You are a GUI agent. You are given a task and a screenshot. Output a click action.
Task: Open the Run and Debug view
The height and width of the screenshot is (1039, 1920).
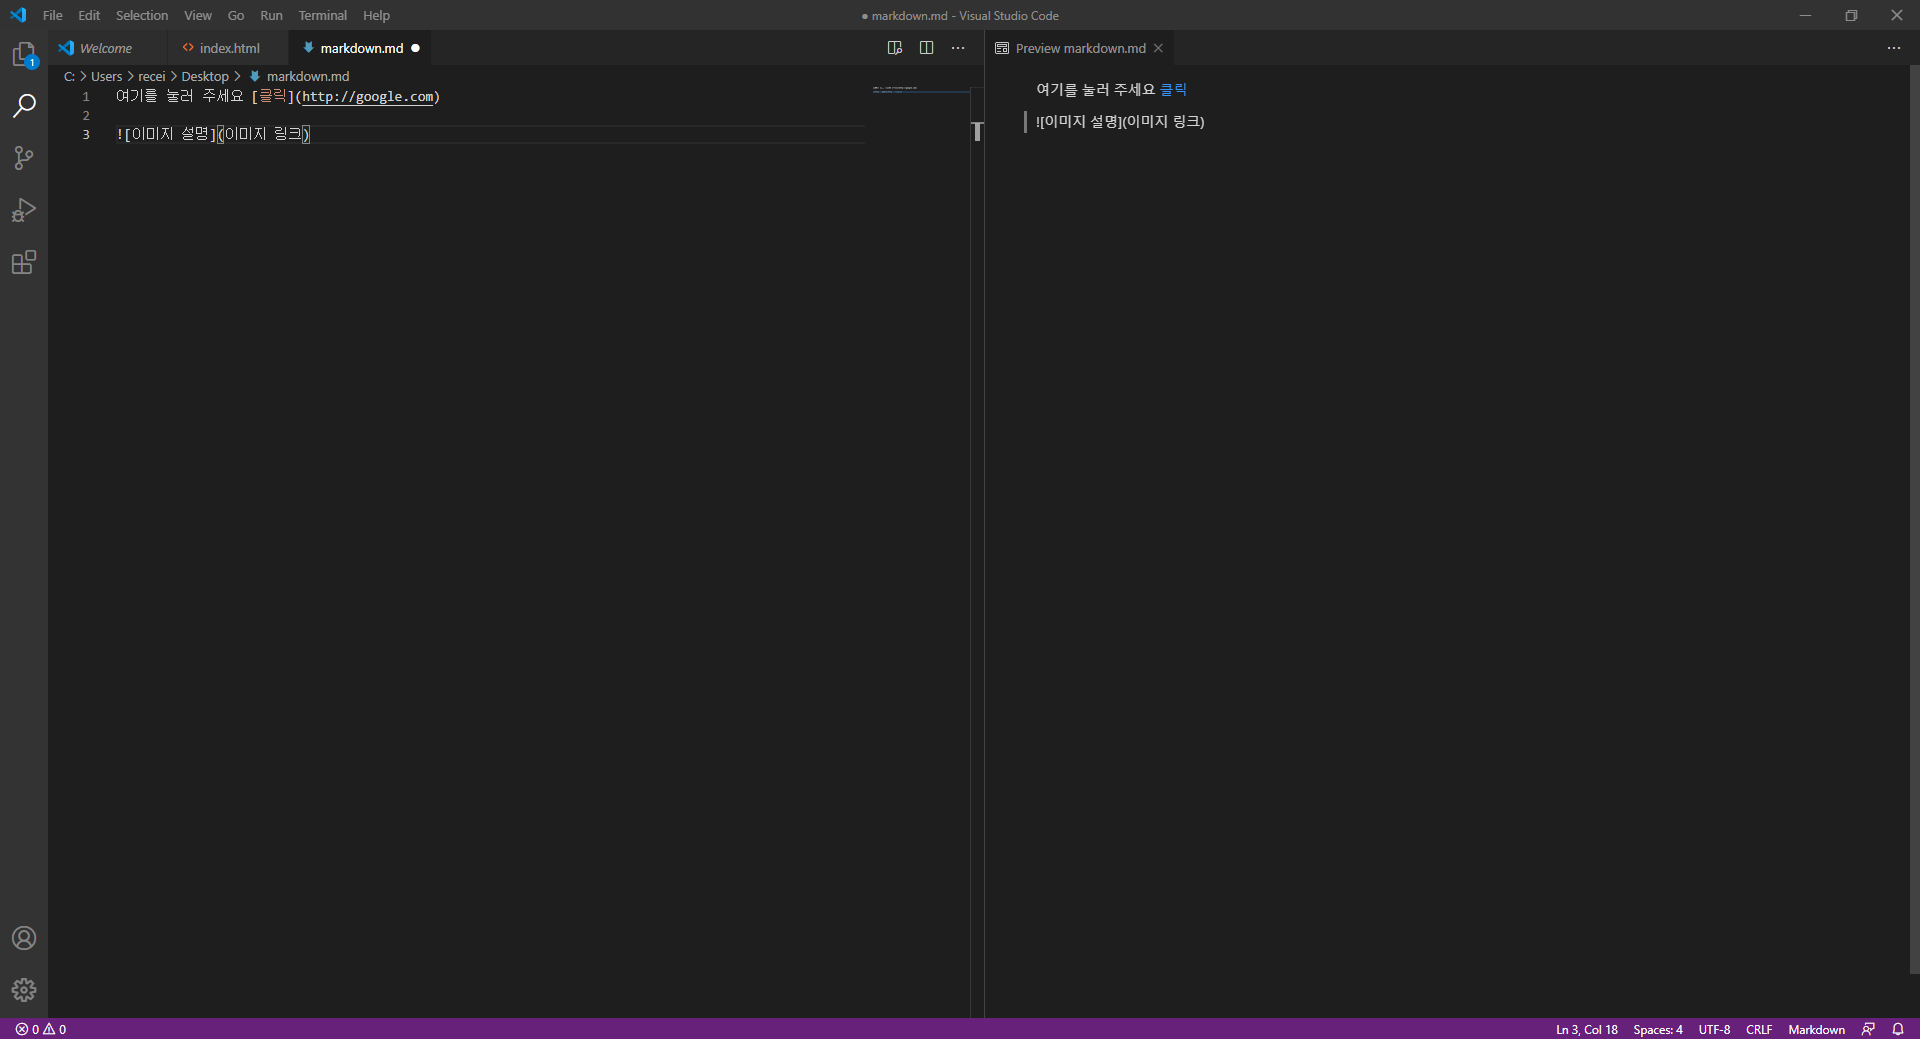(x=24, y=210)
